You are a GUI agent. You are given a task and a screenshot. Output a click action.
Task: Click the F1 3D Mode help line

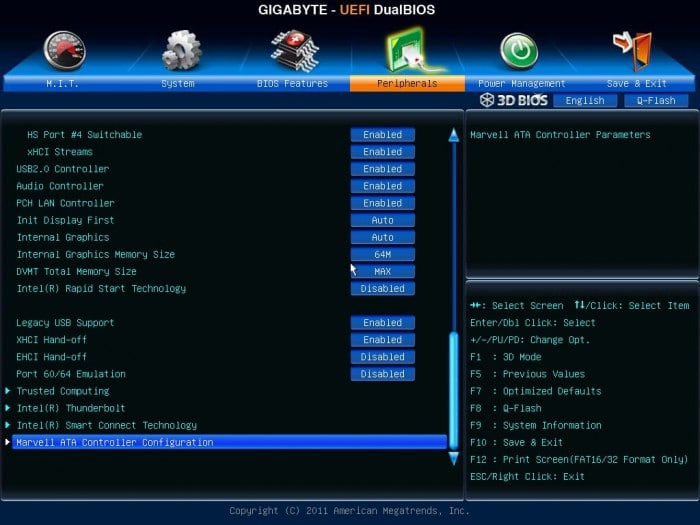point(506,357)
